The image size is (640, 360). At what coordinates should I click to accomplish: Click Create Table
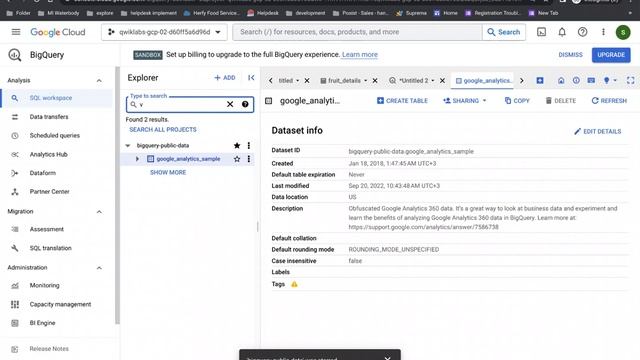pos(402,100)
